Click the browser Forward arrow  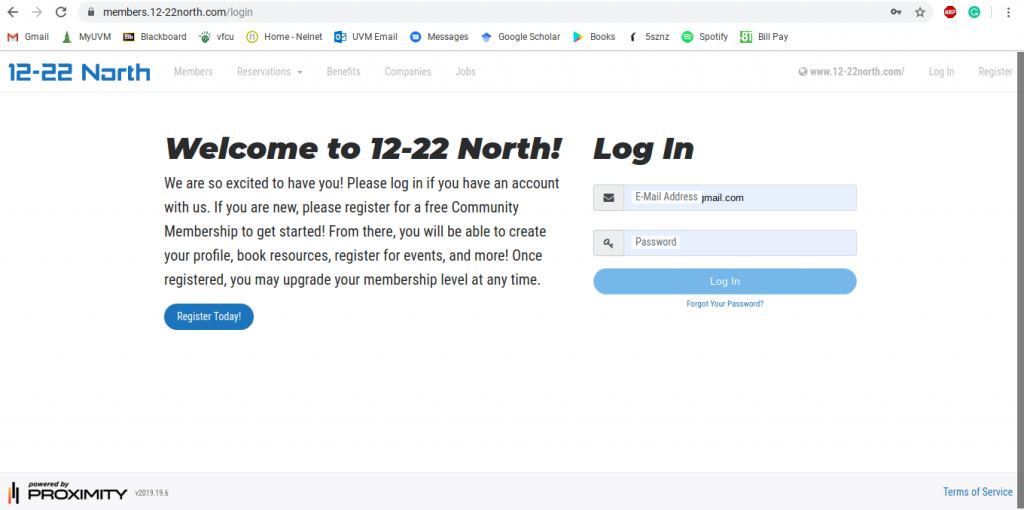pyautogui.click(x=37, y=12)
